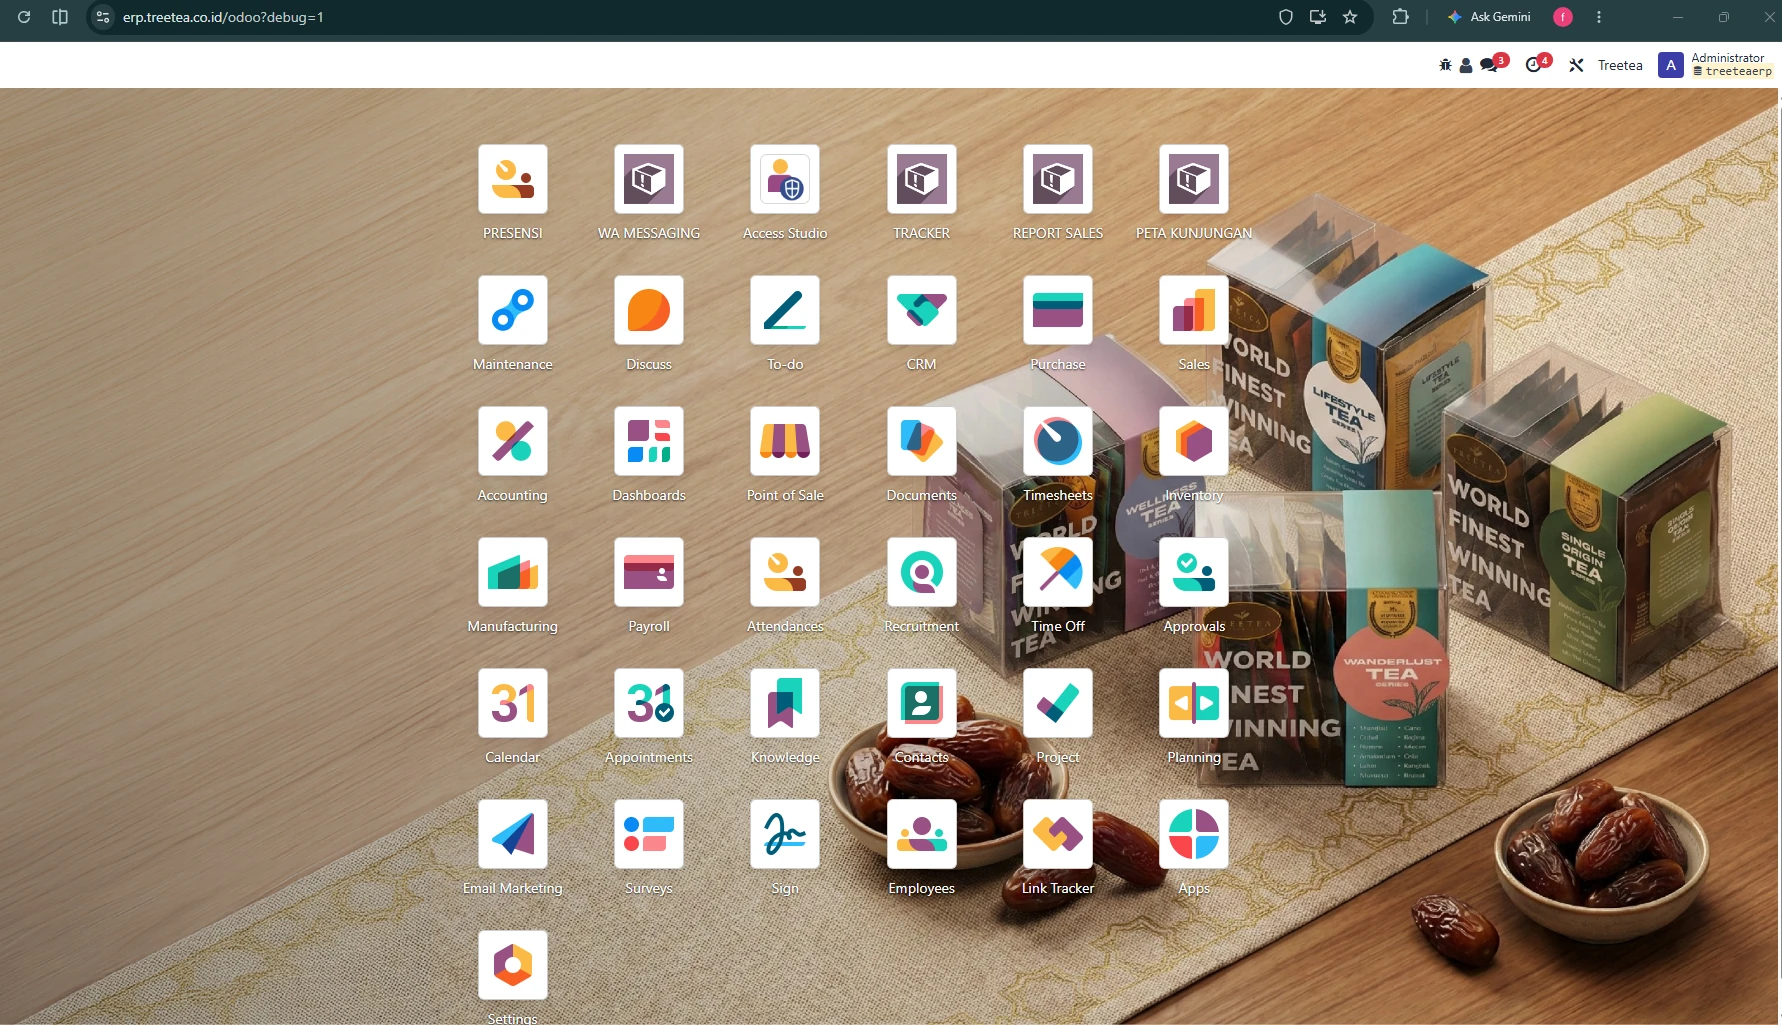Open the REPORT SALES app
Viewport: 1782px width, 1025px height.
(1058, 179)
